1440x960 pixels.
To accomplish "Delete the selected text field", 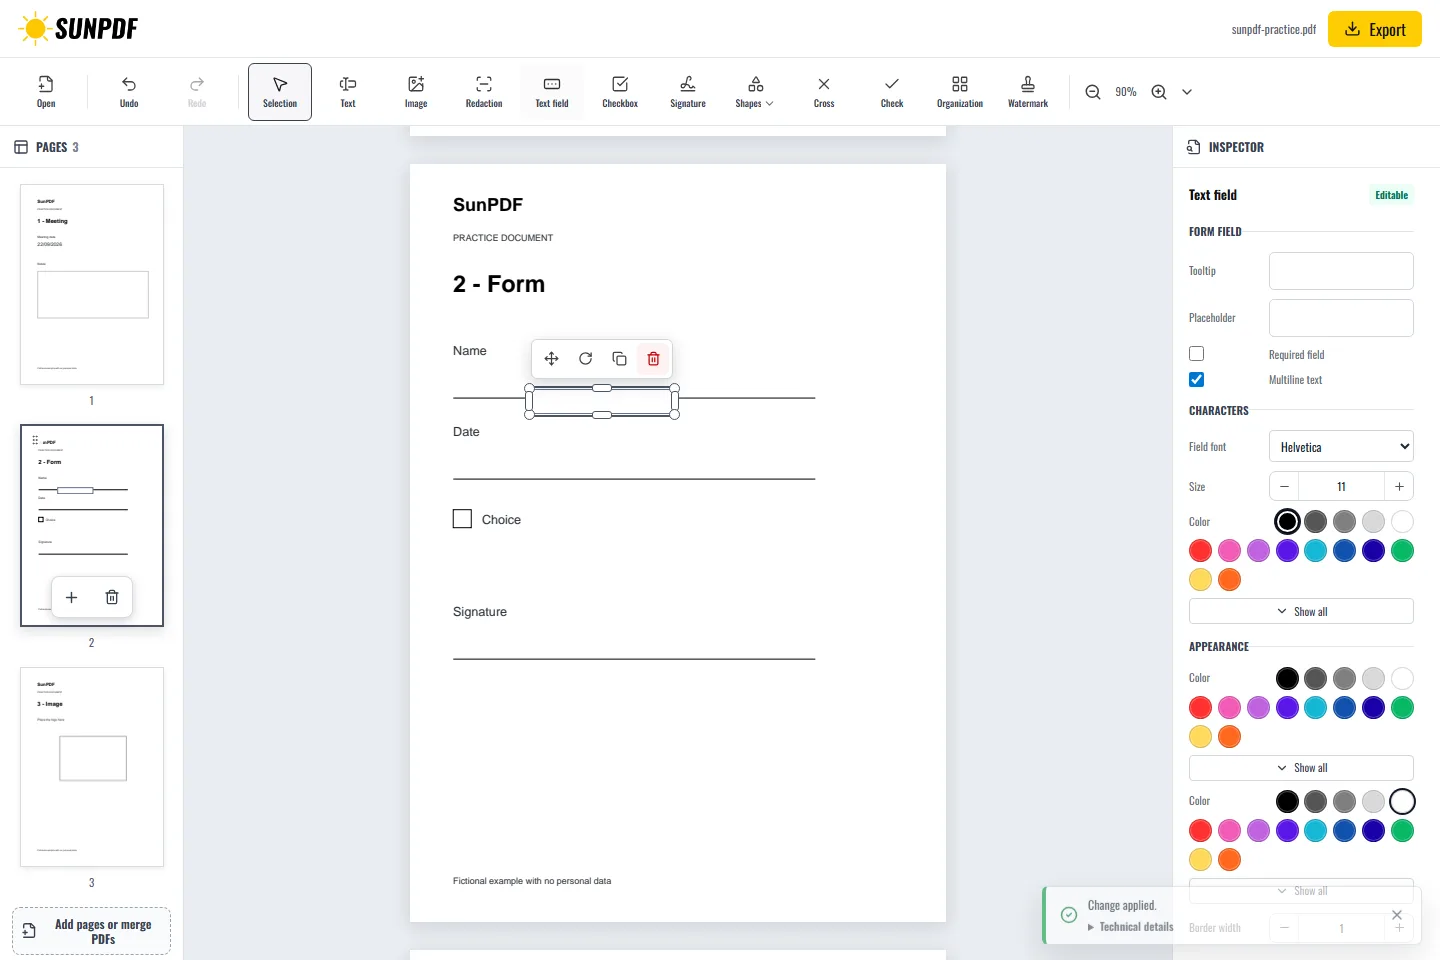I will (x=653, y=359).
